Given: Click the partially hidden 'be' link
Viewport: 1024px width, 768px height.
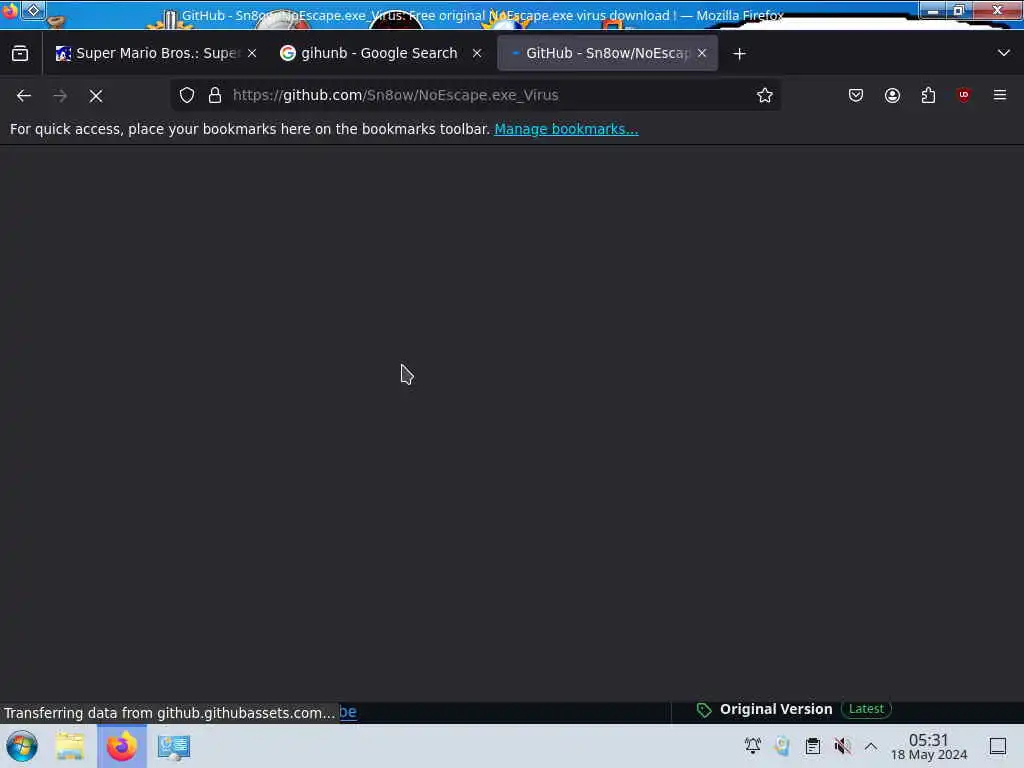Looking at the screenshot, I should [348, 712].
